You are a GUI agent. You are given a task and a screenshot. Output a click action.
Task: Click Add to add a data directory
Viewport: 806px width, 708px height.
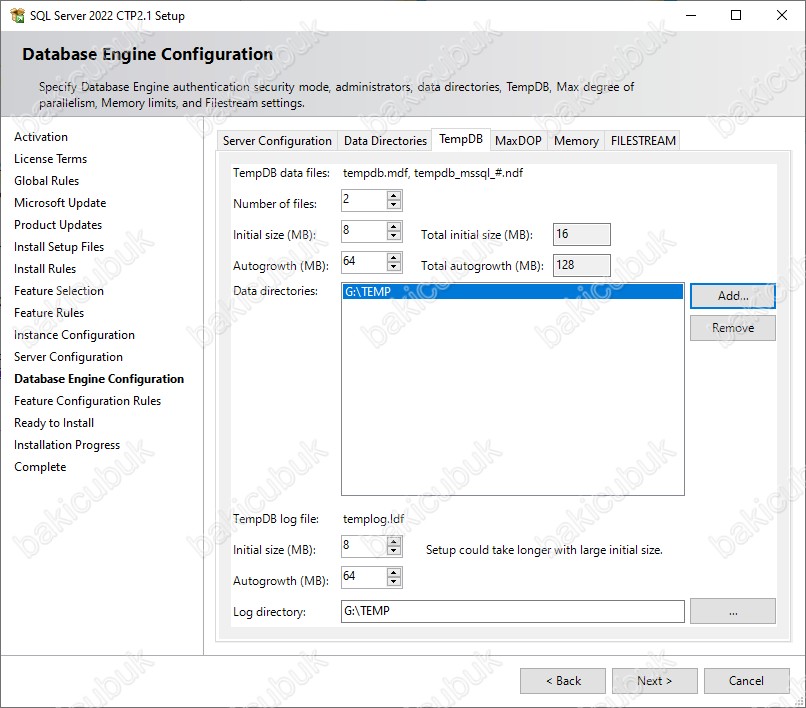click(x=732, y=296)
